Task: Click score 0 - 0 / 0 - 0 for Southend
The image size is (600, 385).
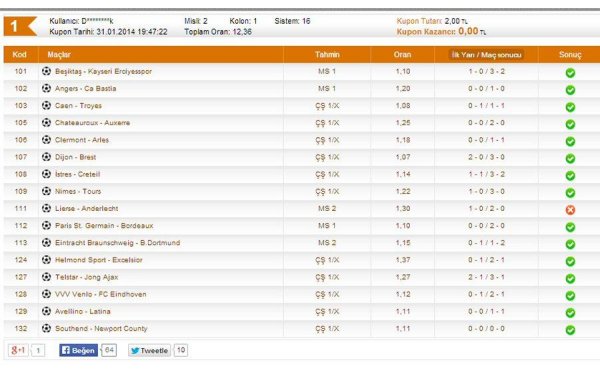Action: (486, 328)
